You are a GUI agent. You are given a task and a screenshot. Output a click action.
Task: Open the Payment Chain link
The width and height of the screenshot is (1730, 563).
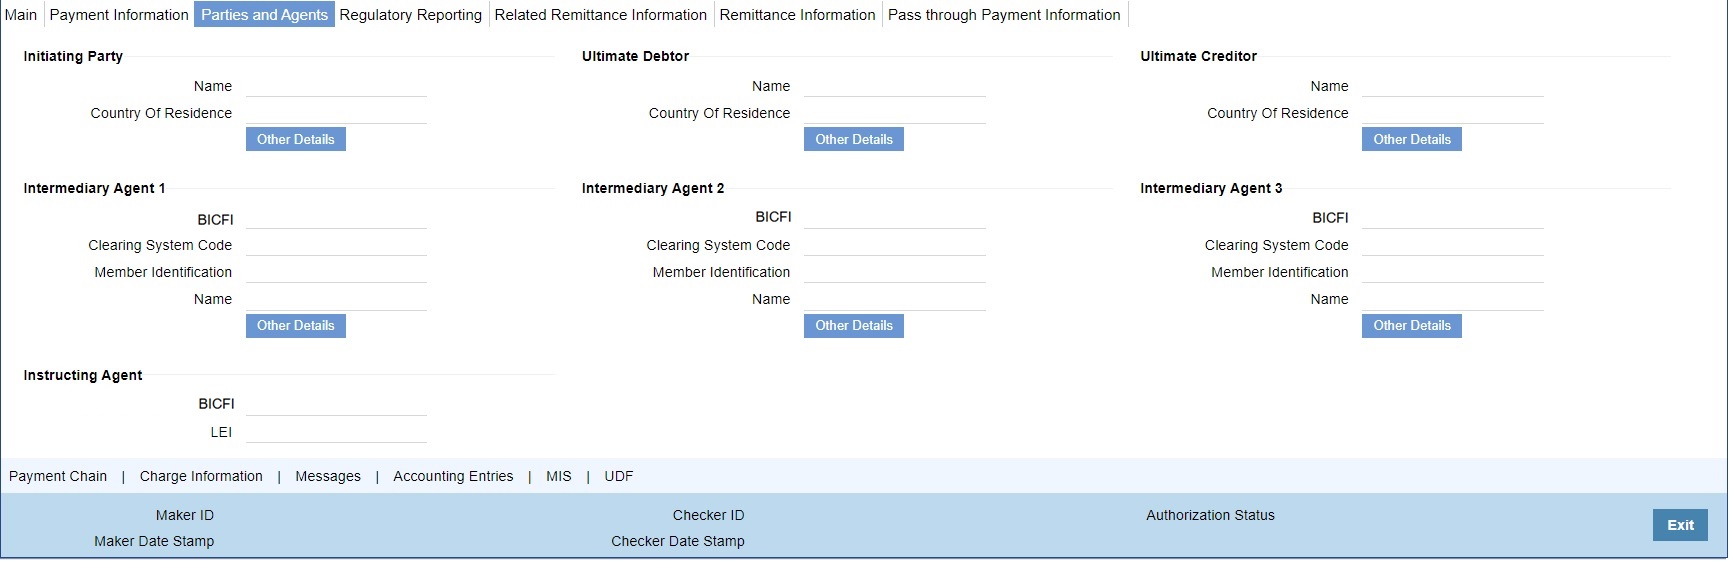(x=58, y=476)
